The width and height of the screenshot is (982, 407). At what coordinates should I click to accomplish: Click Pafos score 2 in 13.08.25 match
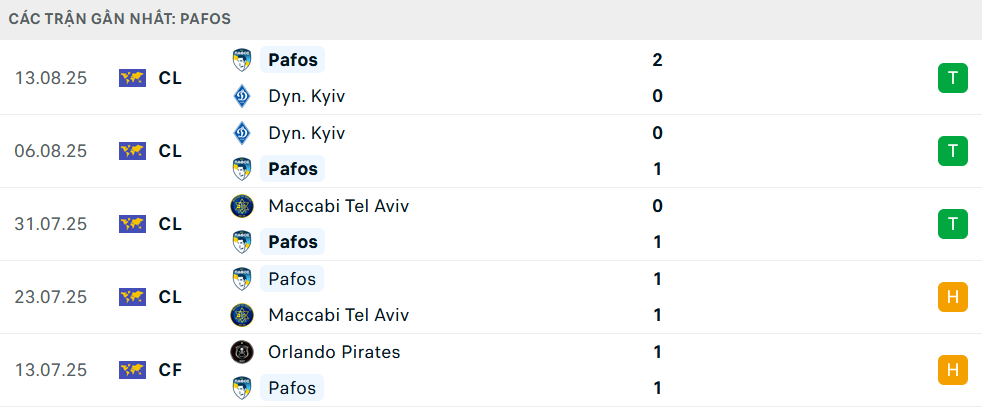pyautogui.click(x=657, y=60)
